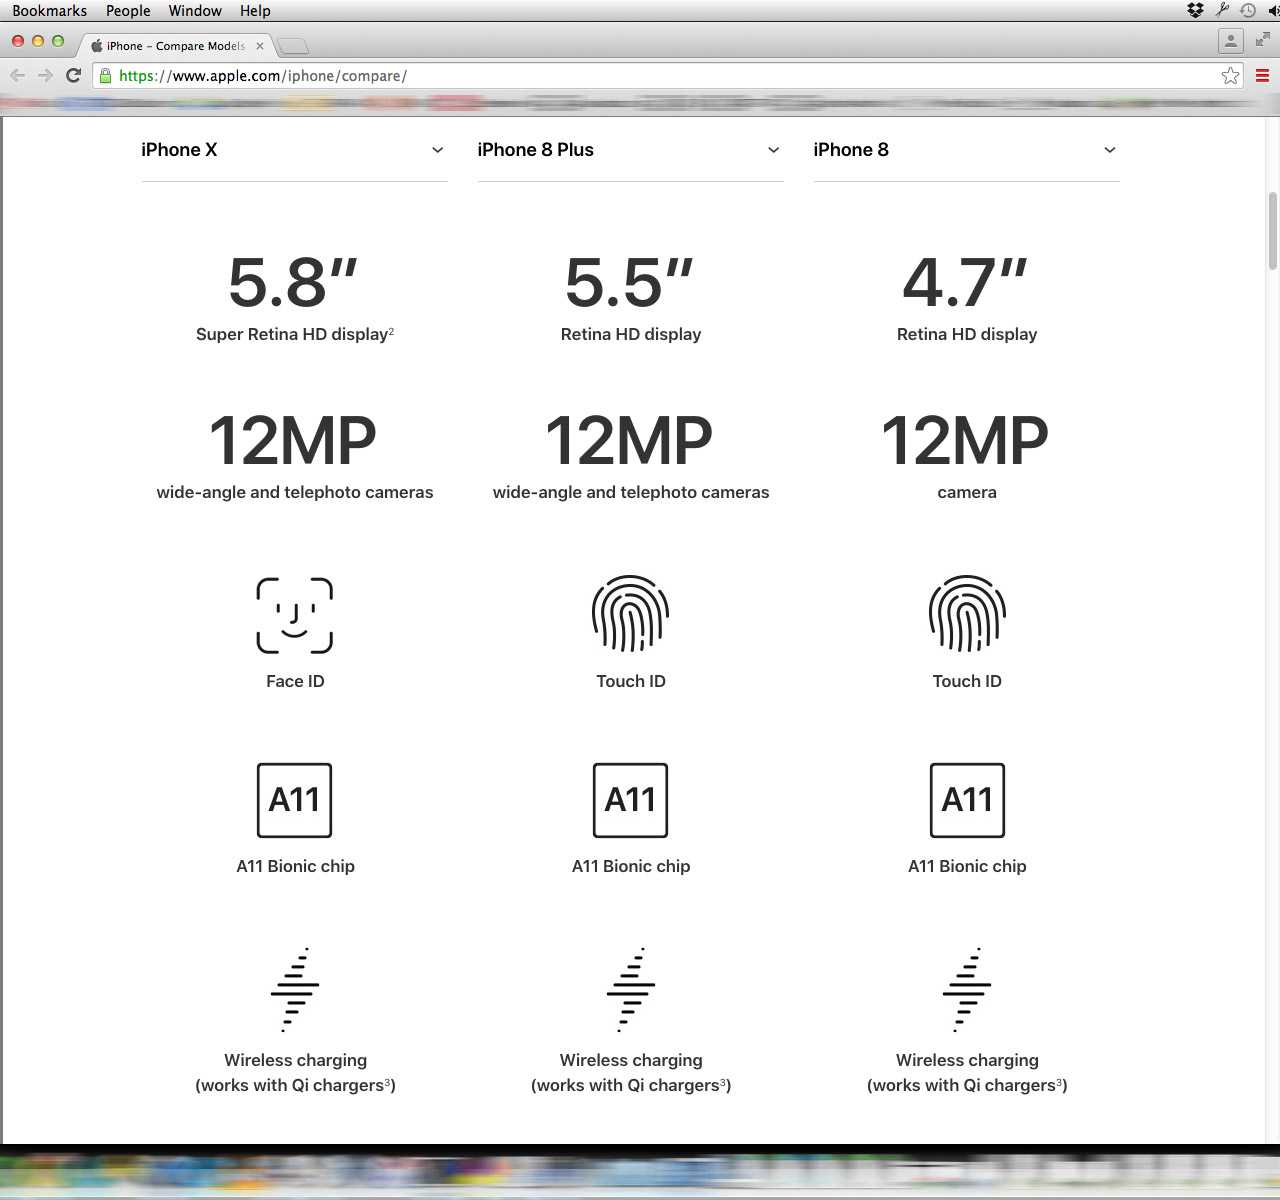This screenshot has width=1280, height=1200.
Task: Expand the iPhone 8 Plus model dropdown
Action: (773, 150)
